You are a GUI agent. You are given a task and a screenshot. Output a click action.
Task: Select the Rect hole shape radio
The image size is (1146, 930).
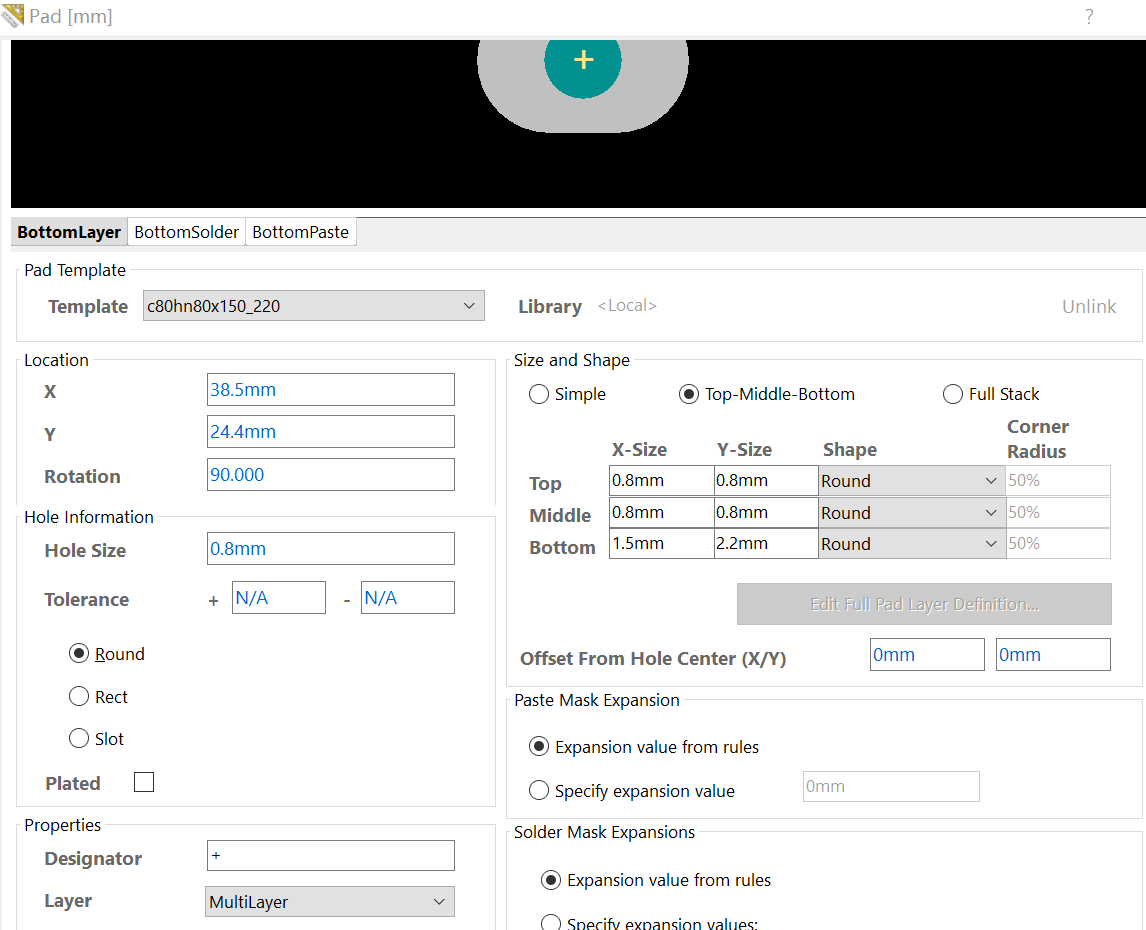pyautogui.click(x=79, y=696)
